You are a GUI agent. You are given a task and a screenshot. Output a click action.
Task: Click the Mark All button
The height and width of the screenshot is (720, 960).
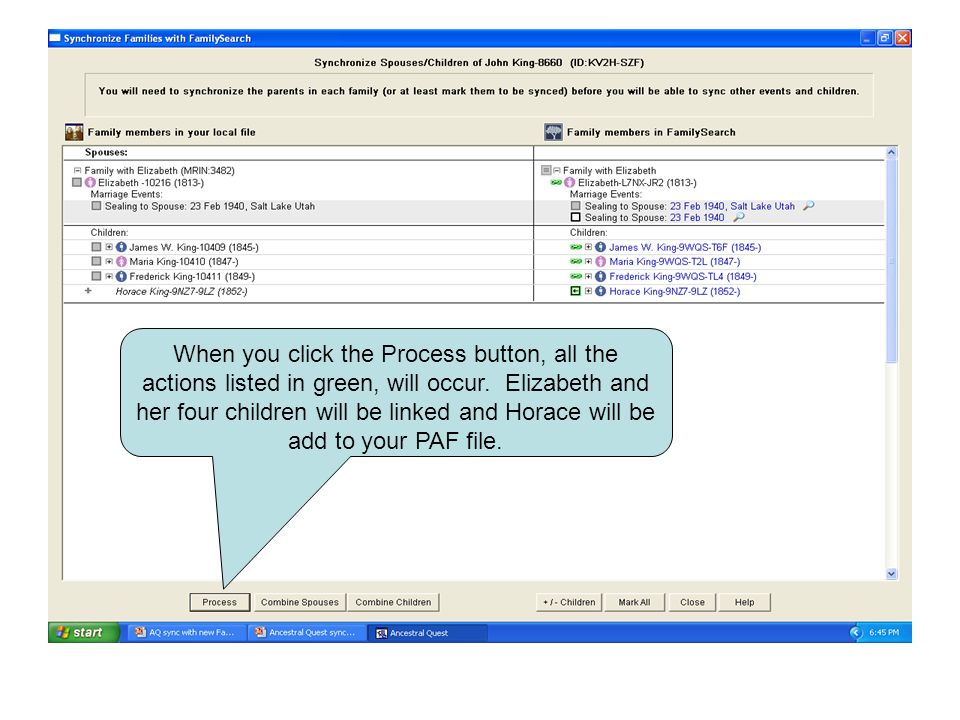(x=635, y=602)
